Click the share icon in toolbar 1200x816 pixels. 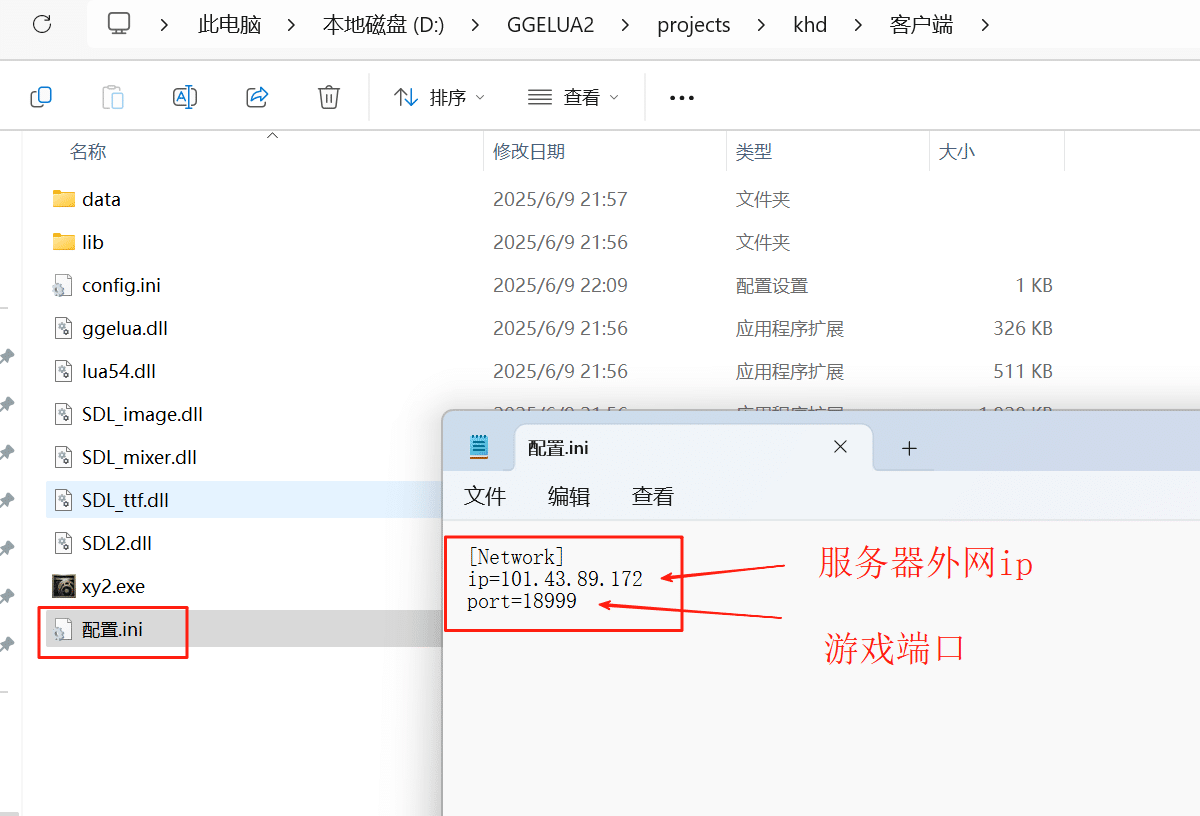coord(257,97)
